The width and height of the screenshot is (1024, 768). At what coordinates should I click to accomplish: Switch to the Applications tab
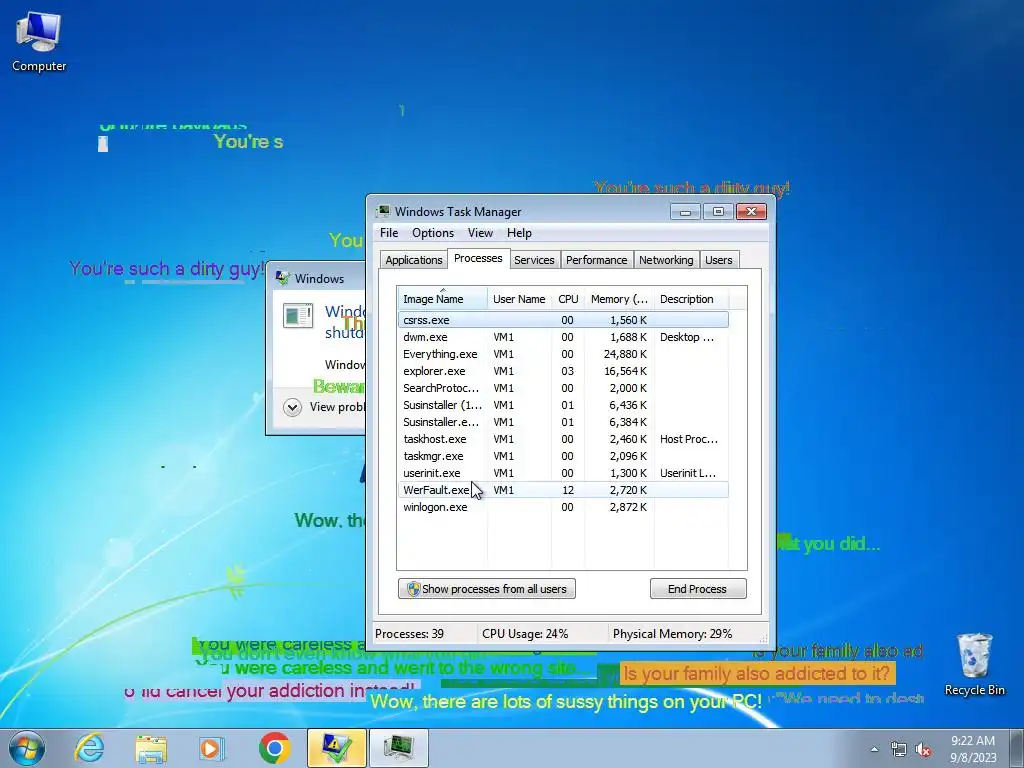[413, 260]
